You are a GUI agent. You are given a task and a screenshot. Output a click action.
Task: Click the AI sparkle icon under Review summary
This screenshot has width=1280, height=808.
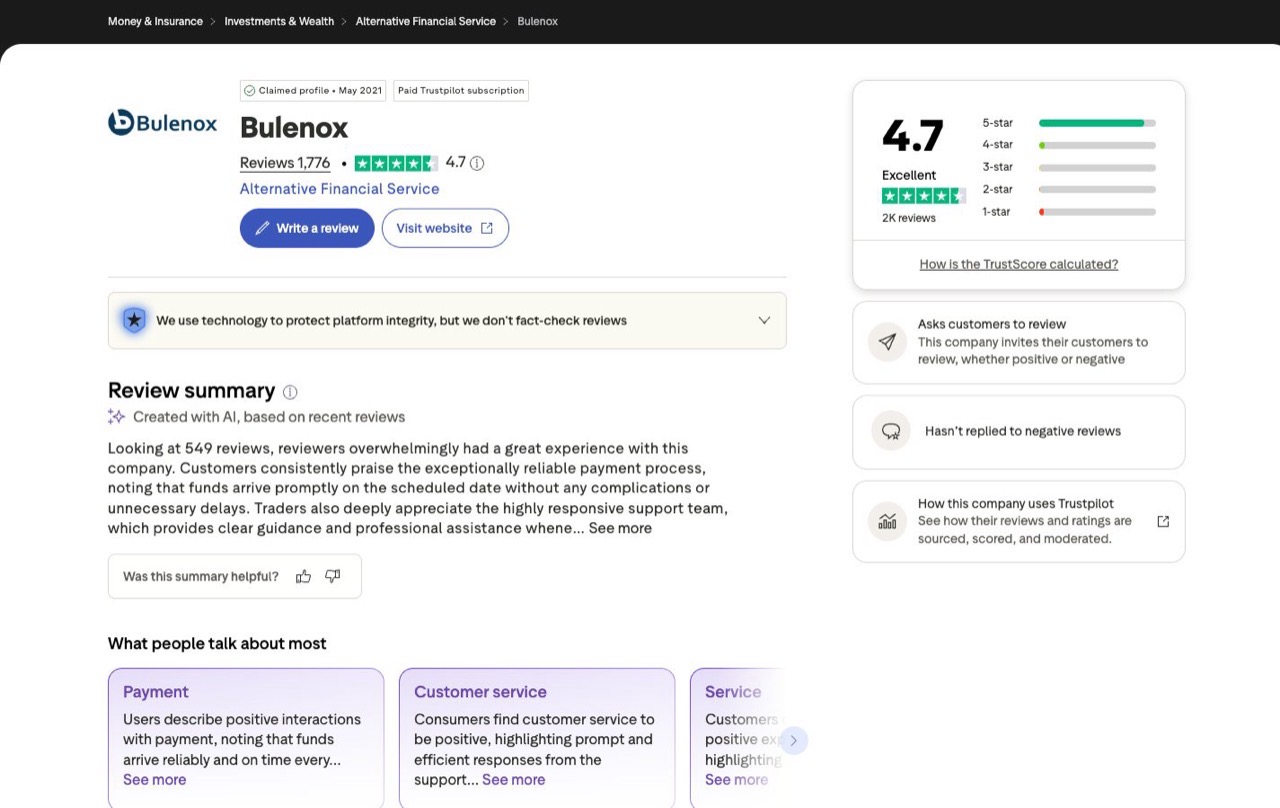click(116, 417)
